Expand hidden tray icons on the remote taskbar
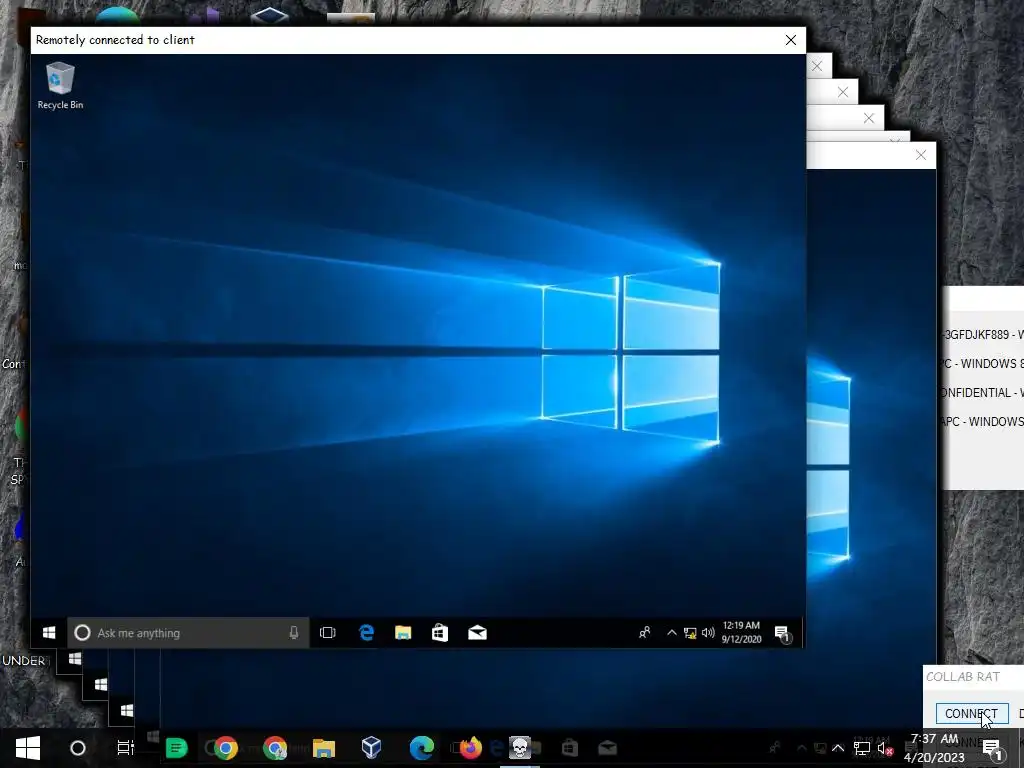This screenshot has width=1024, height=768. point(671,633)
